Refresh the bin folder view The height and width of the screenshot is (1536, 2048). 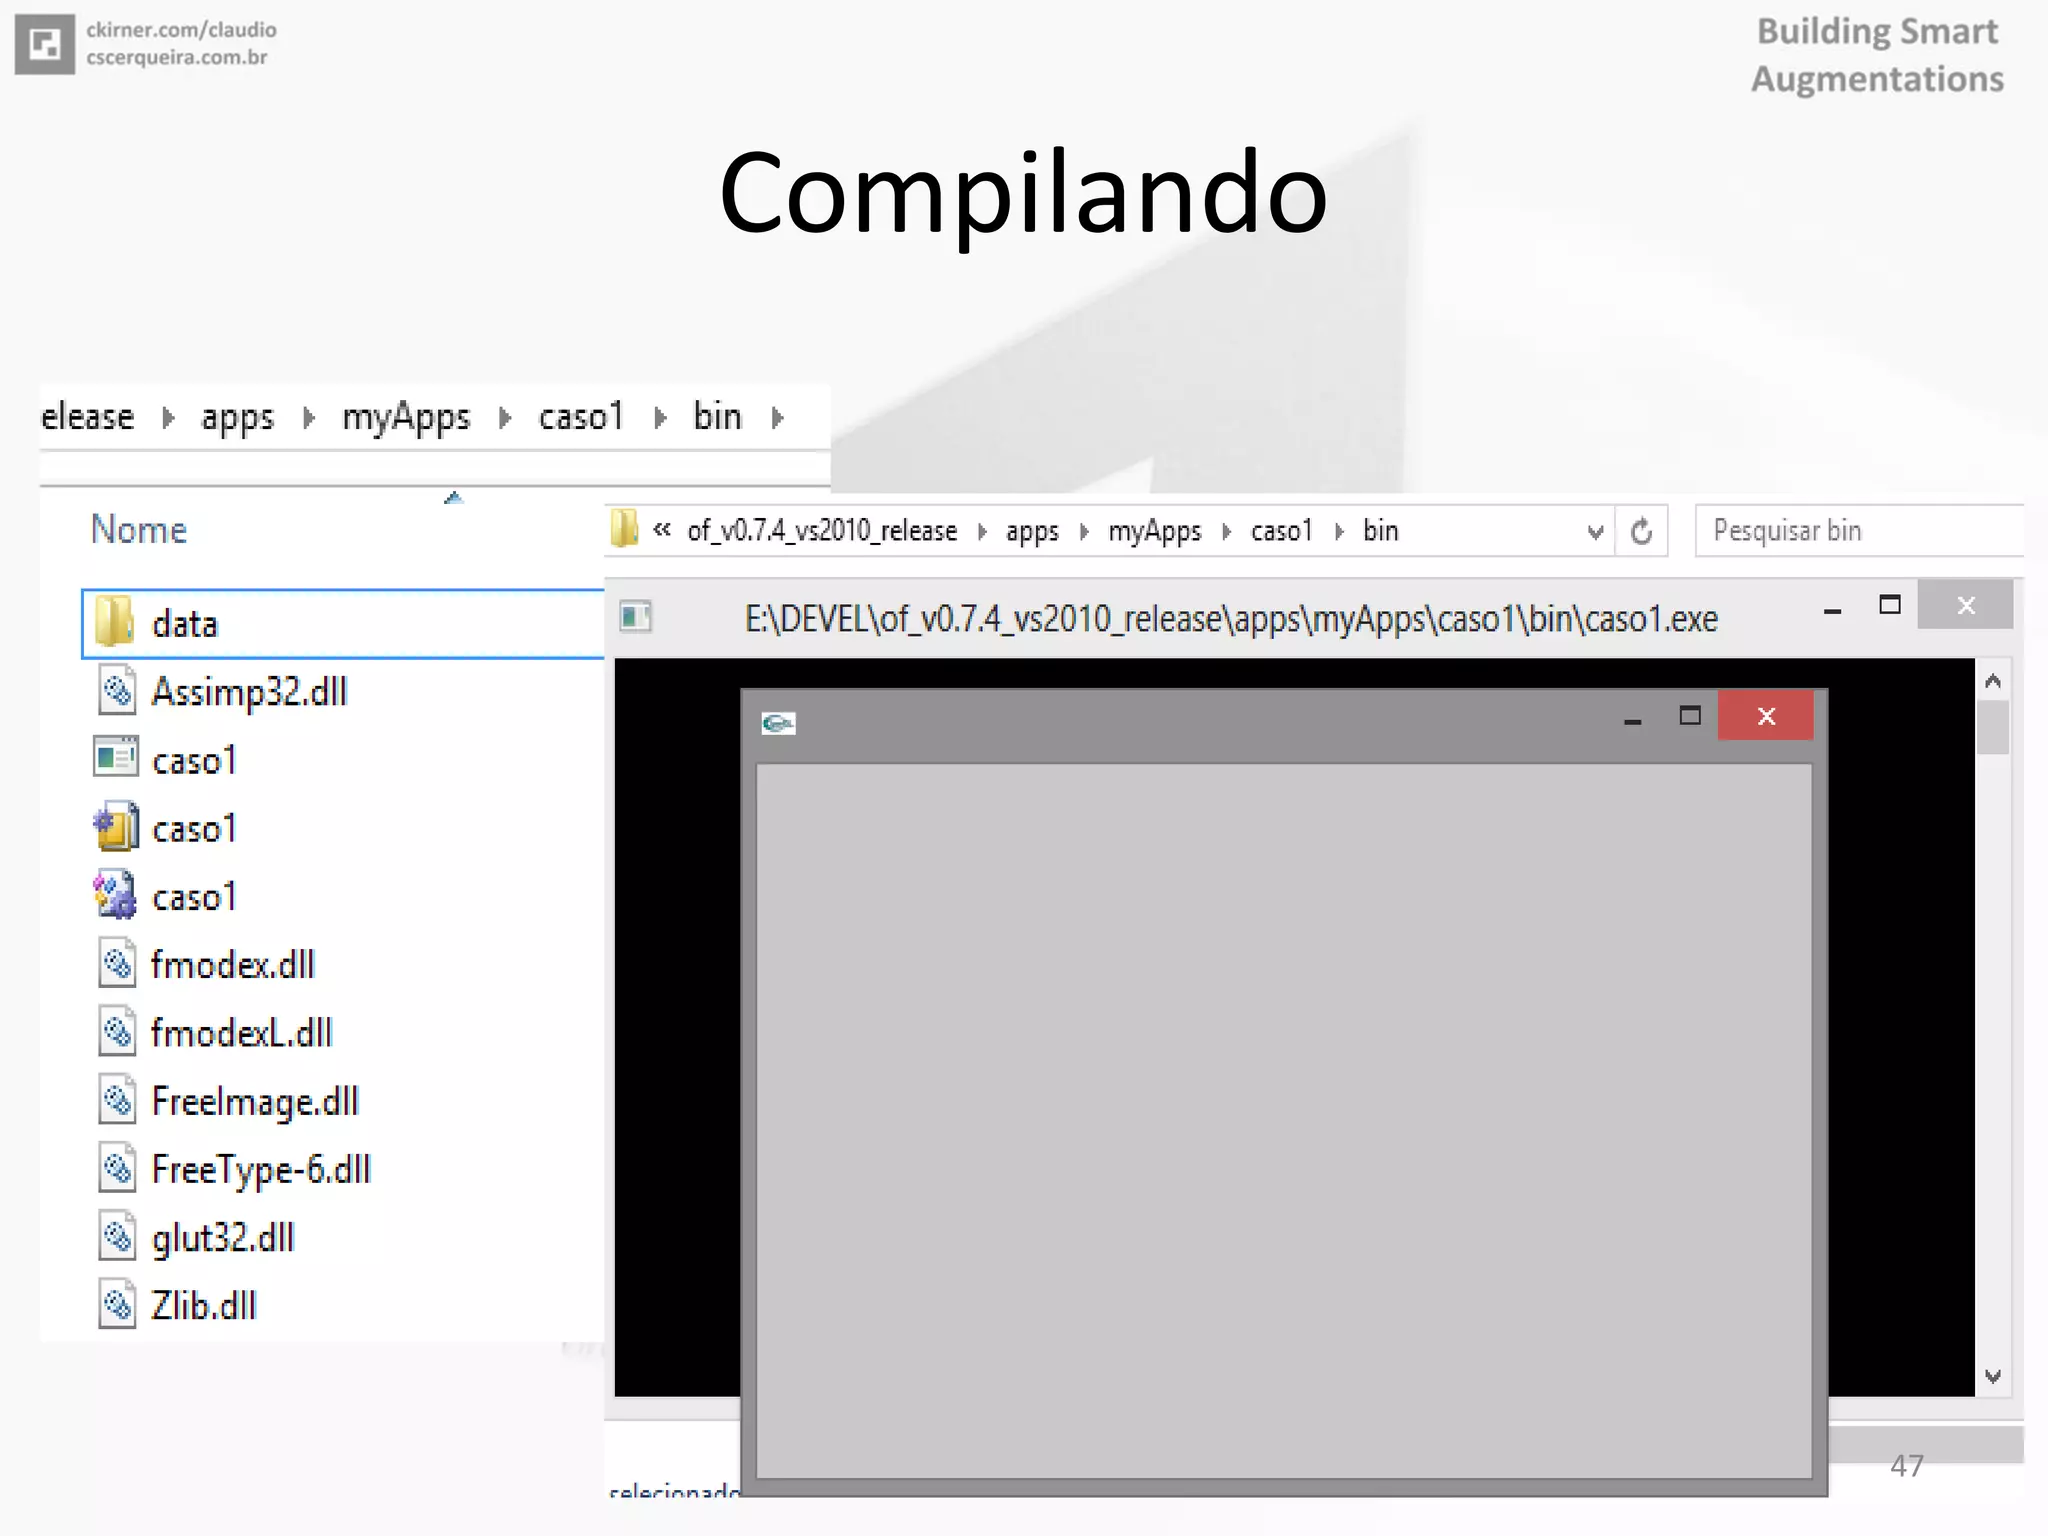click(1641, 531)
